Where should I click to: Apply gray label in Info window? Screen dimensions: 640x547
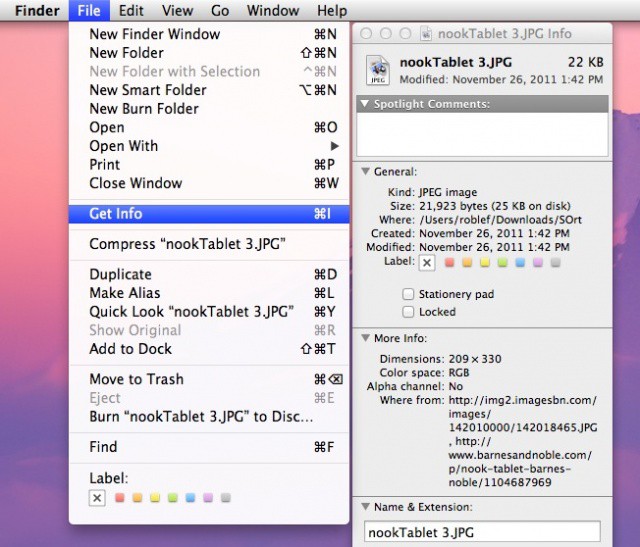pos(555,262)
